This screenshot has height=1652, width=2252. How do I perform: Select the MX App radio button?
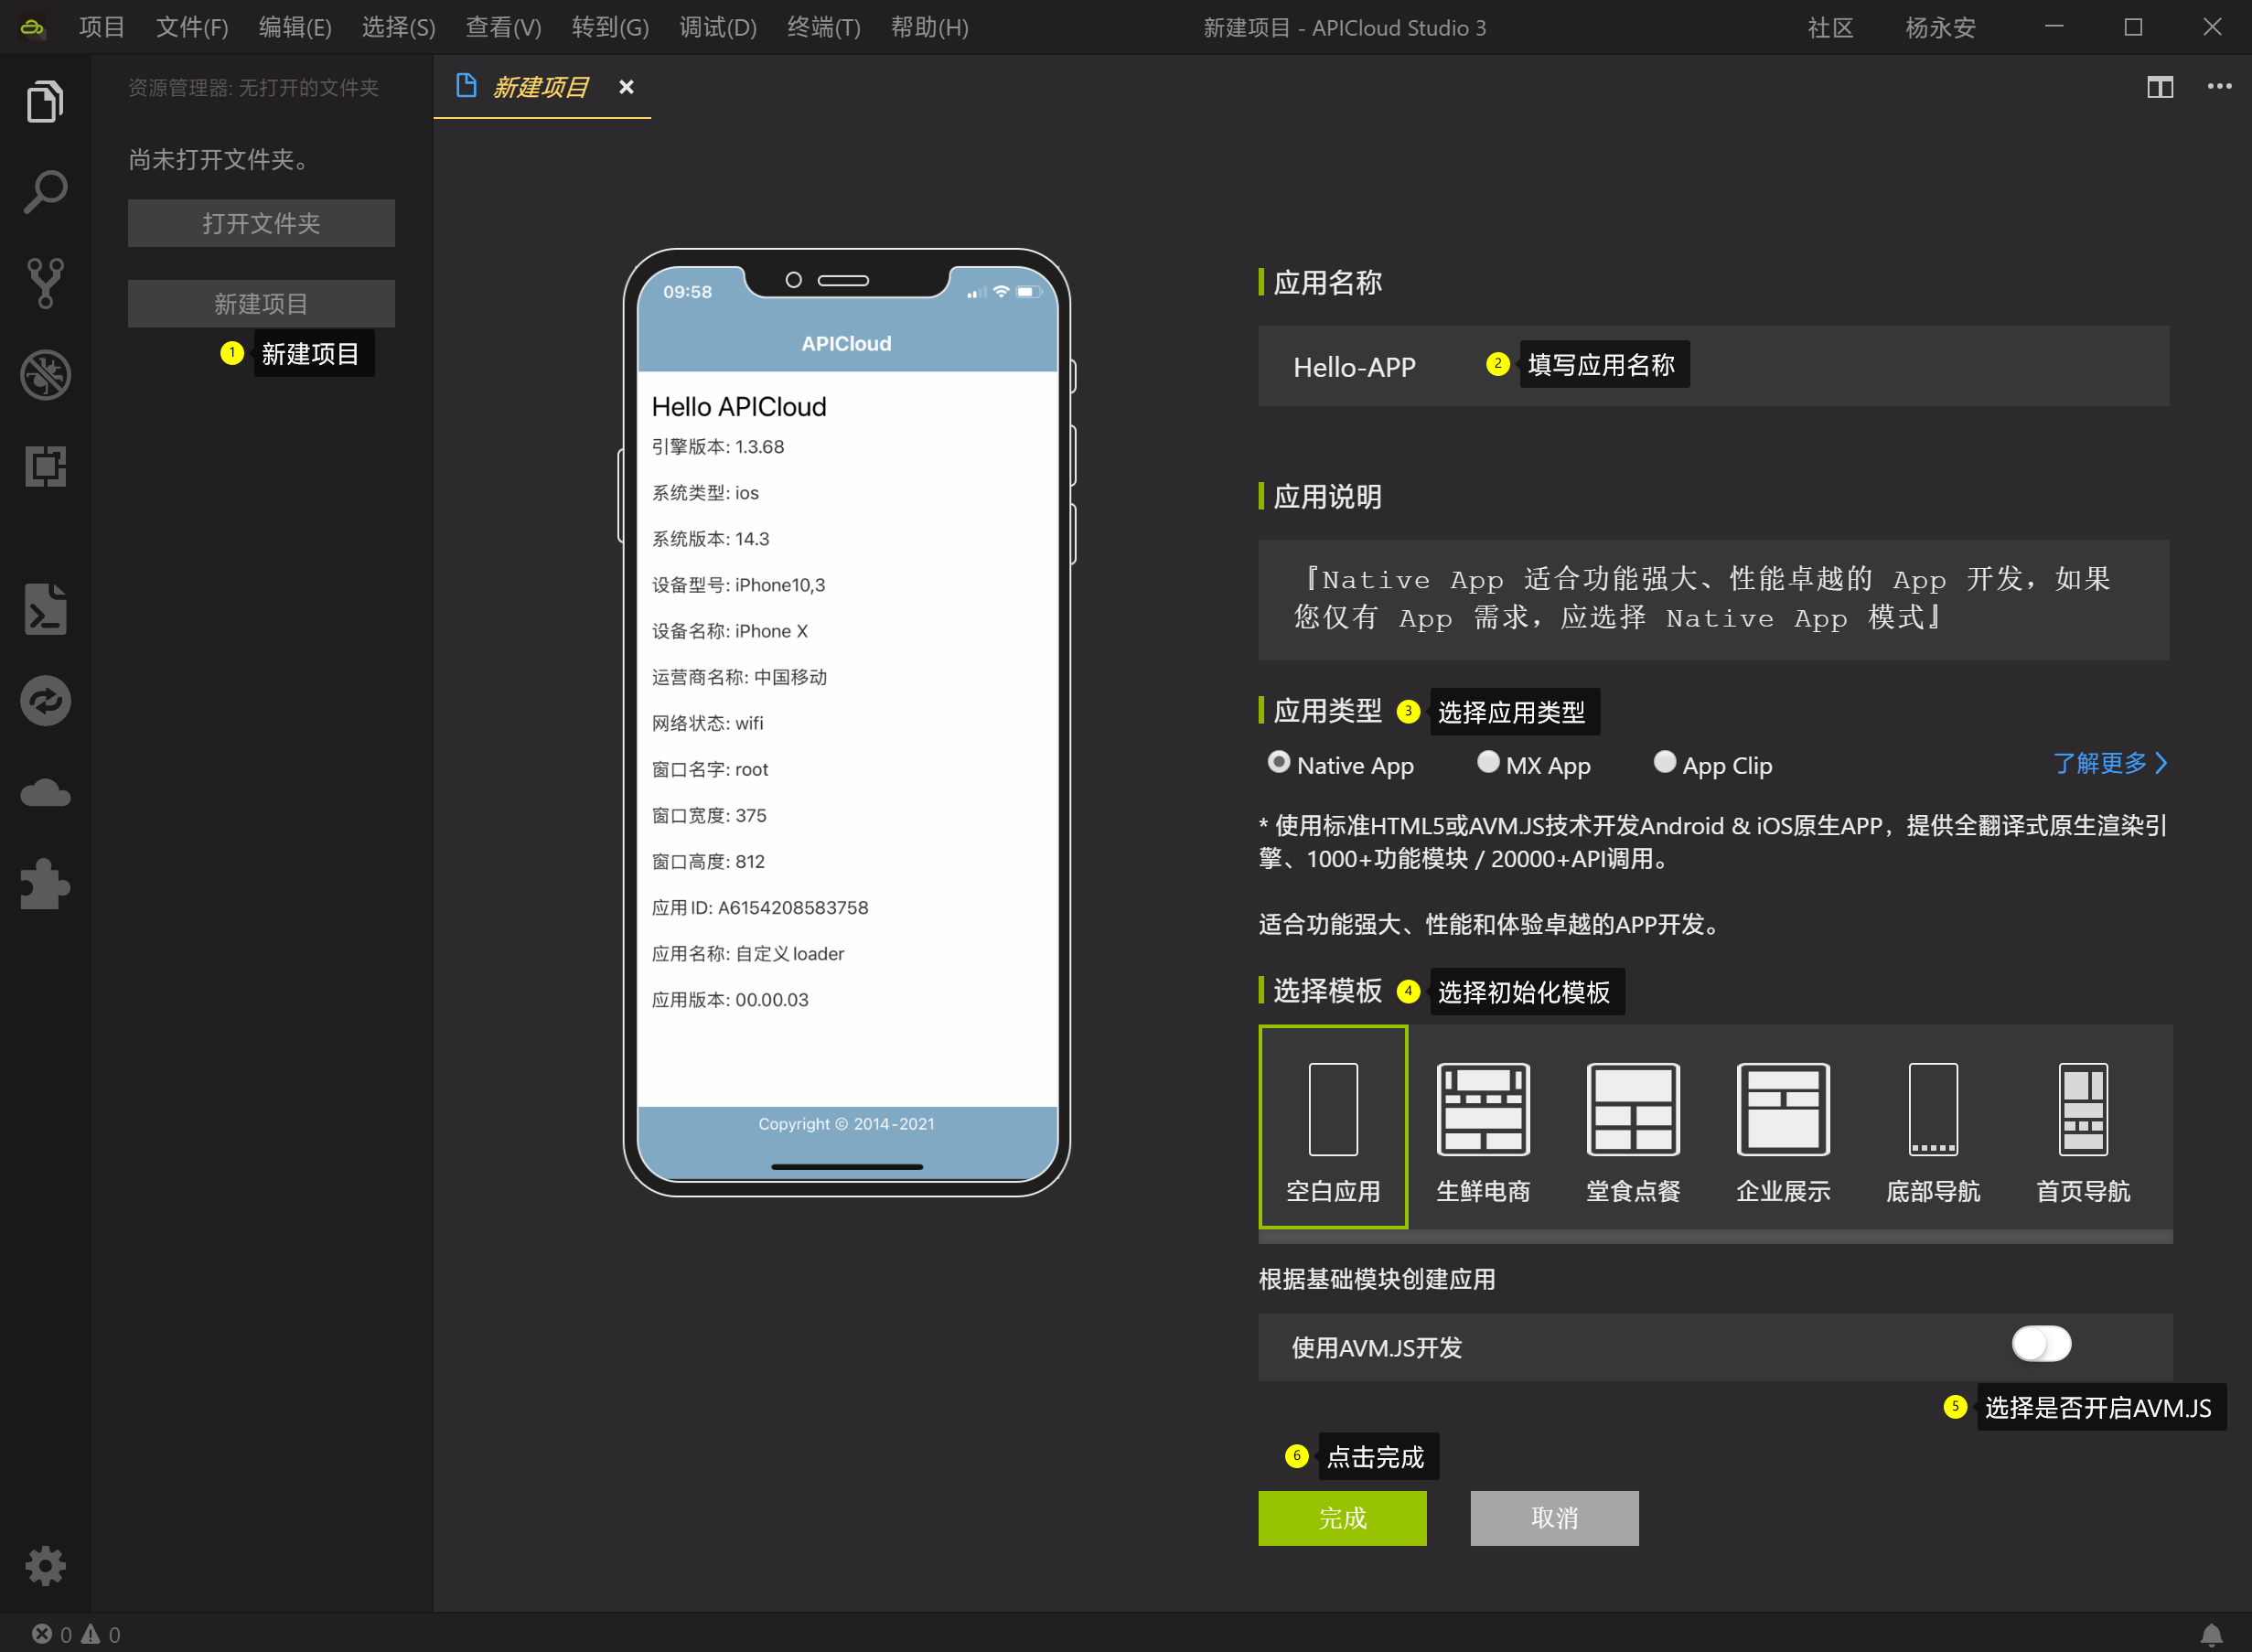pyautogui.click(x=1488, y=763)
